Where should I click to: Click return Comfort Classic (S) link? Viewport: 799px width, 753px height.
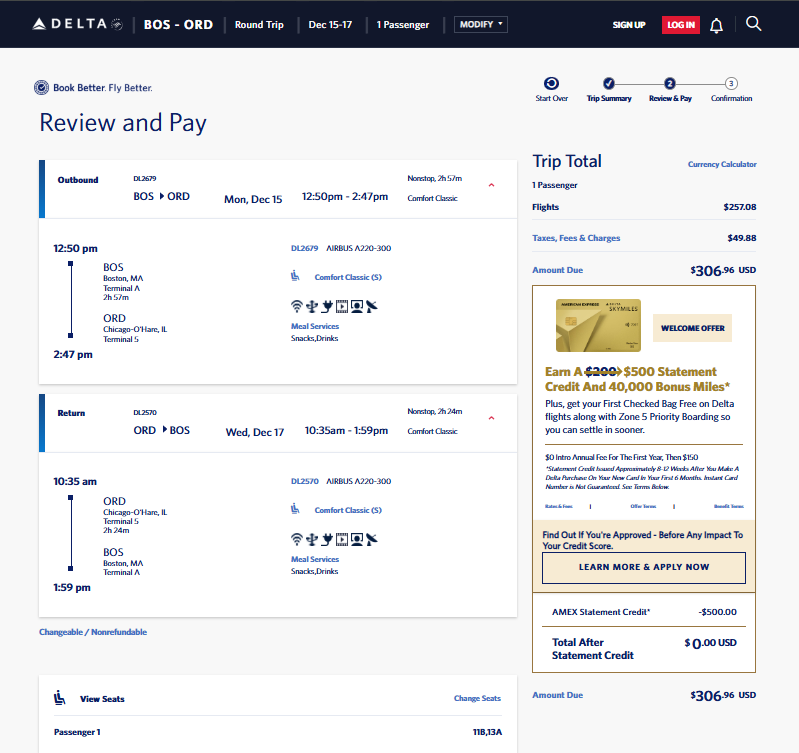(x=348, y=510)
